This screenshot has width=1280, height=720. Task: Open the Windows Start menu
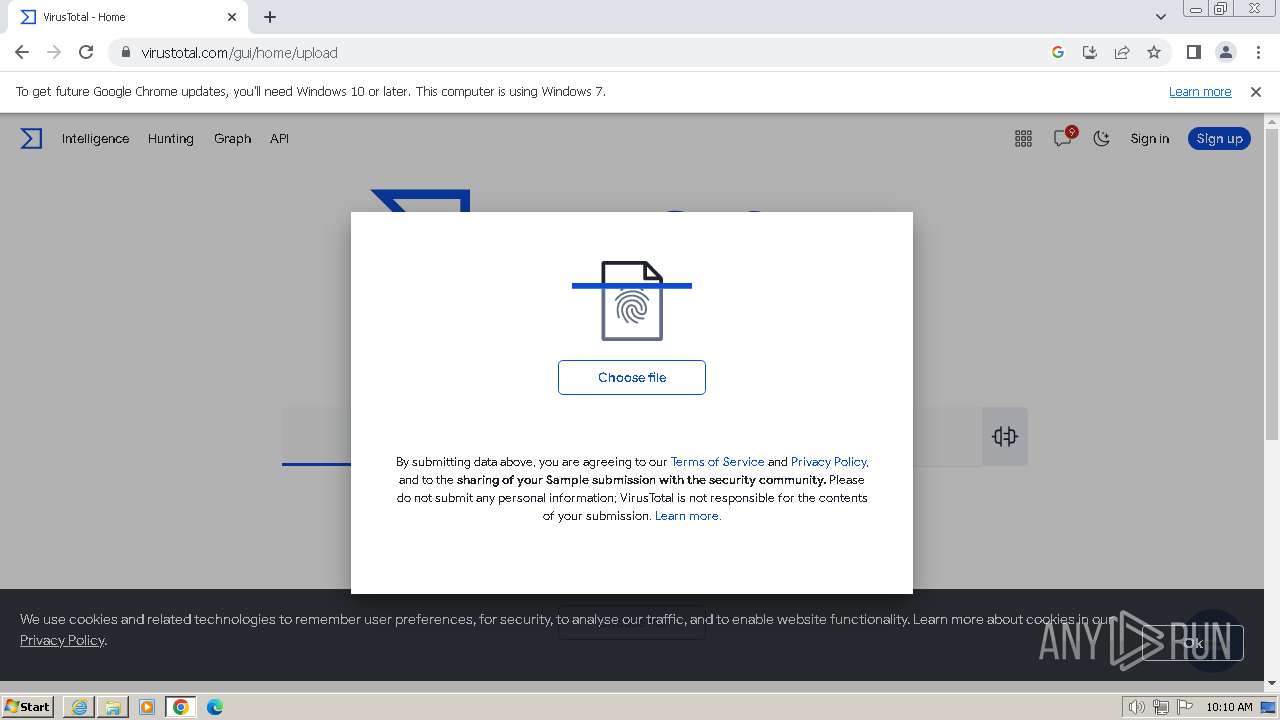pyautogui.click(x=27, y=706)
